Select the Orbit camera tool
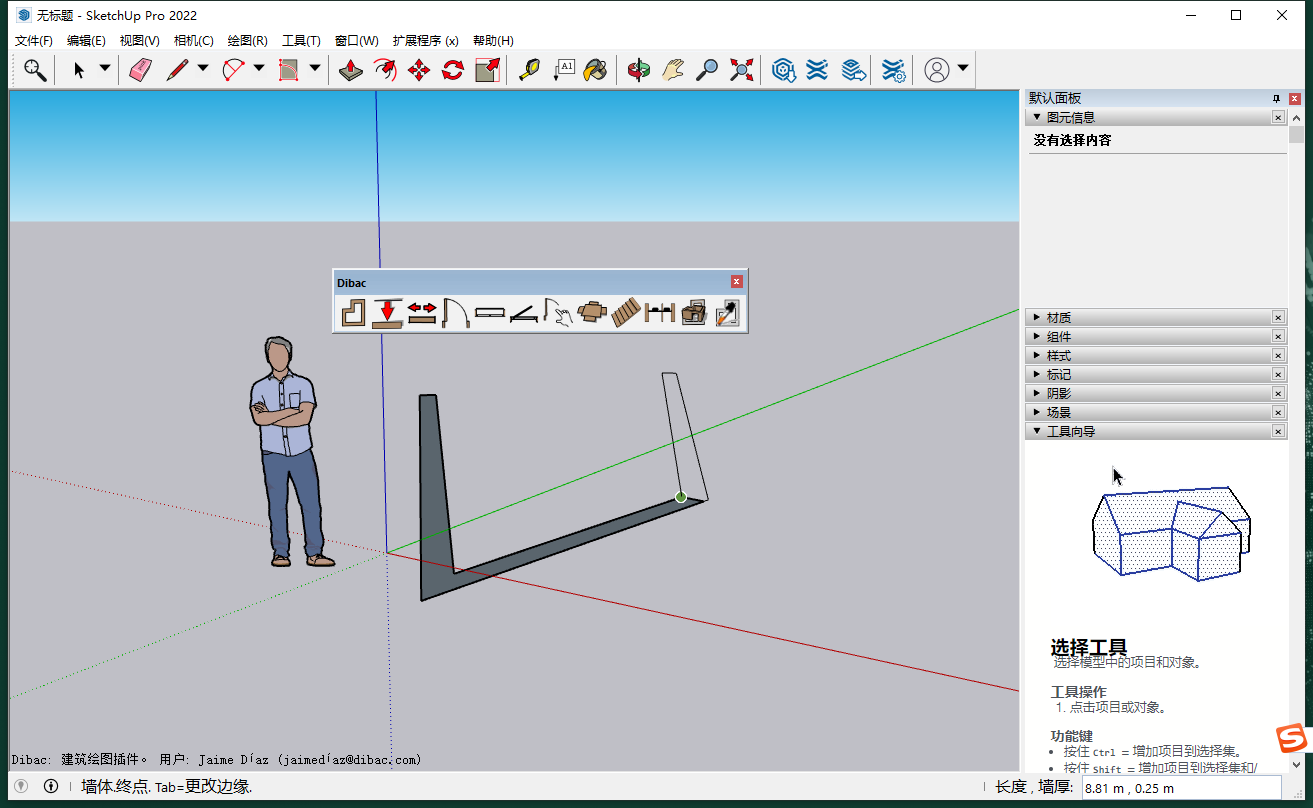 click(638, 69)
